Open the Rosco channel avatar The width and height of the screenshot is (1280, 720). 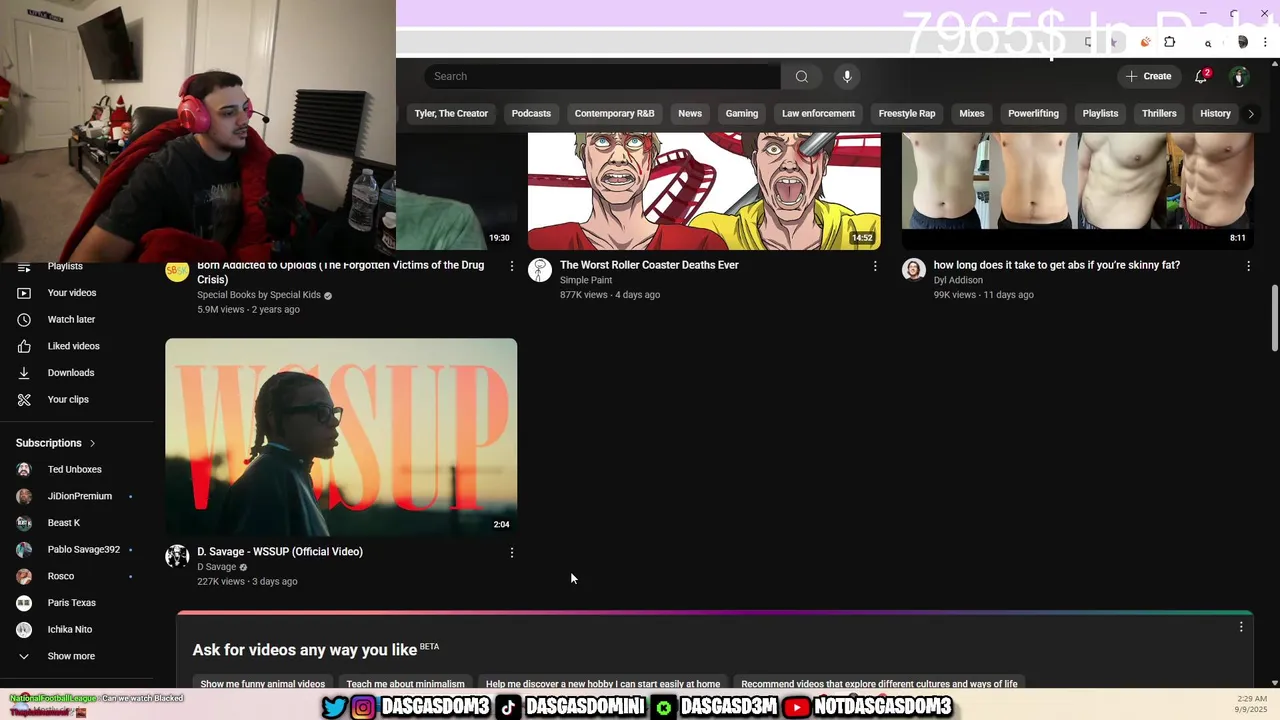tap(24, 576)
